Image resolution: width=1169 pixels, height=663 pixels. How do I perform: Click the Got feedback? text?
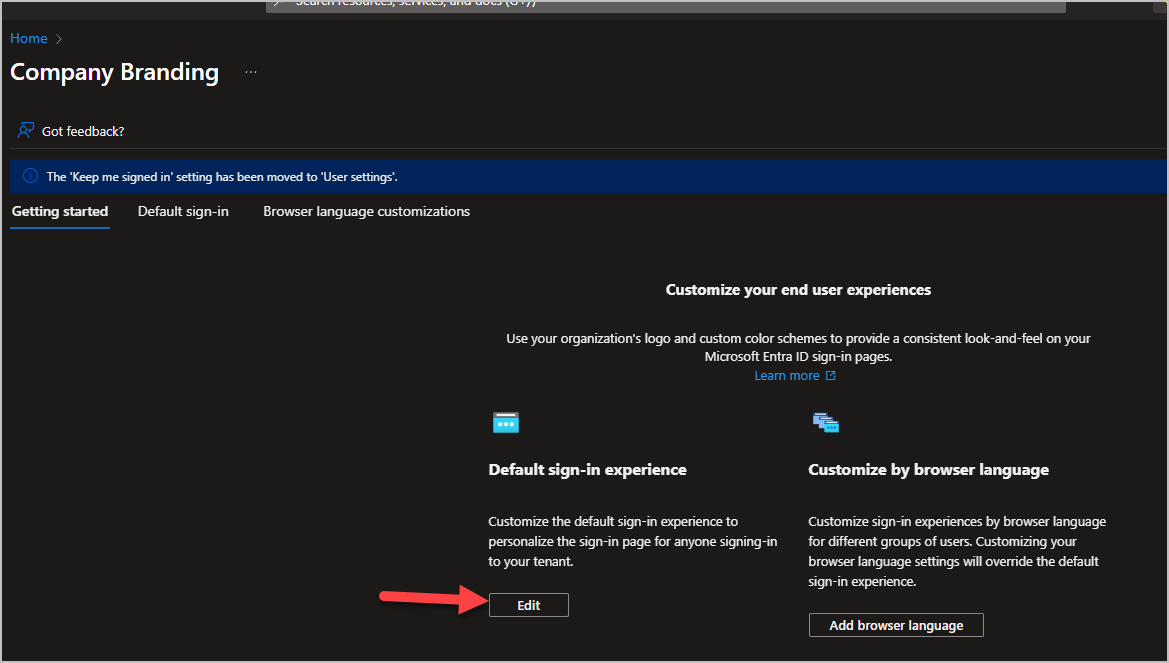click(x=83, y=131)
